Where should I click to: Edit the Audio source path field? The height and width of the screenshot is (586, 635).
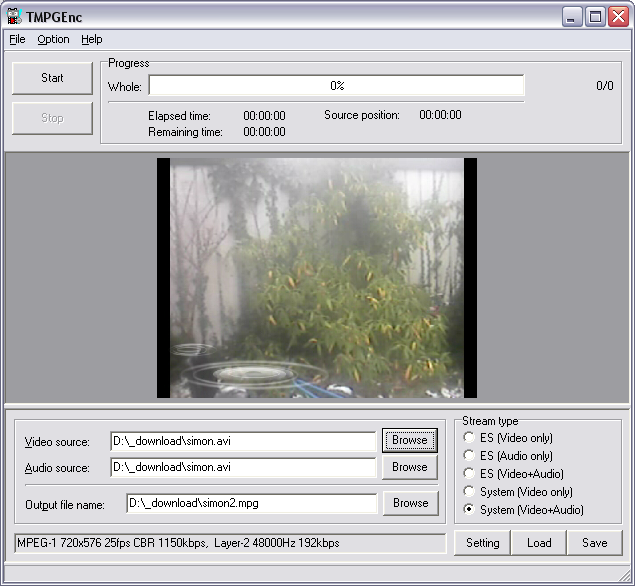coord(243,467)
